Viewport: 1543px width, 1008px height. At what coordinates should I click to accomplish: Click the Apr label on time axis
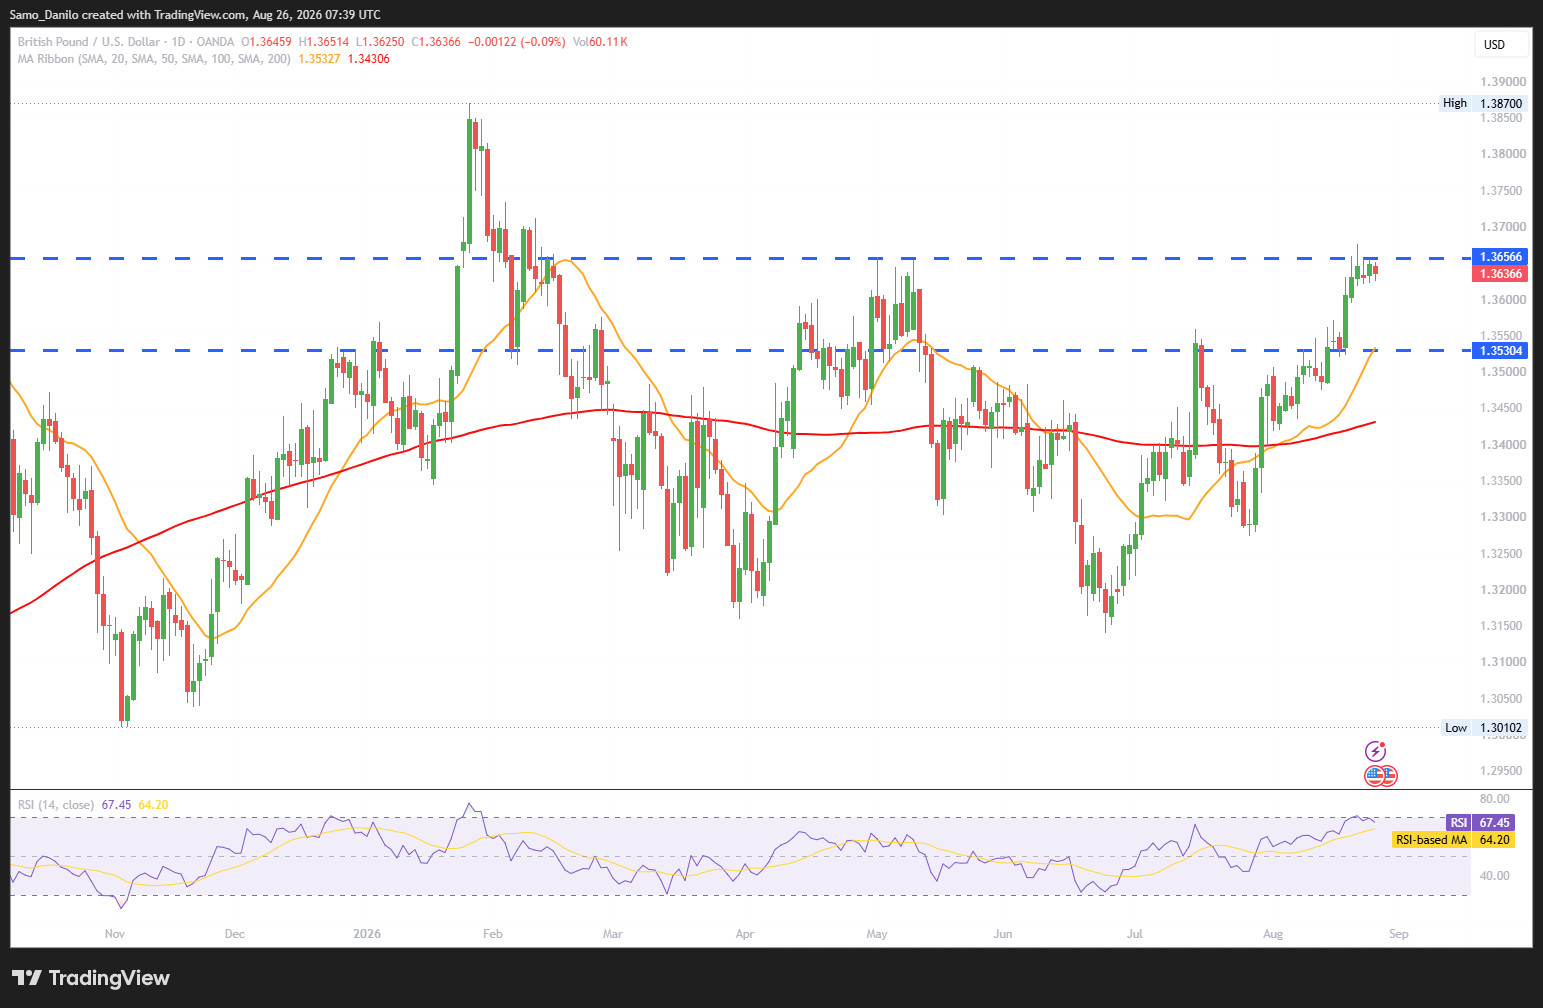745,934
